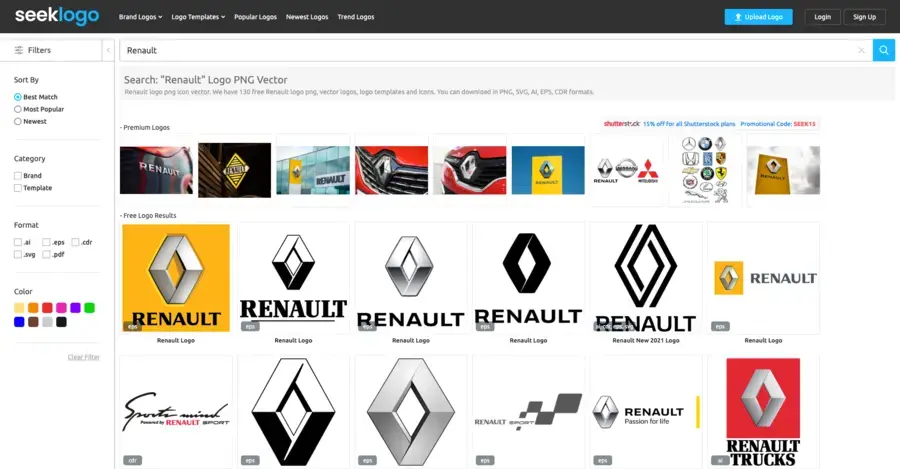Pick the brown color filter swatch
This screenshot has height=469, width=900.
point(33,322)
